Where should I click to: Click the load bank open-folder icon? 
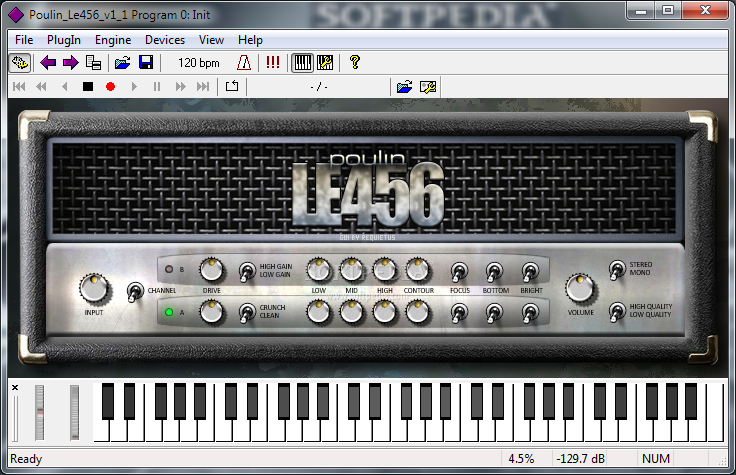click(123, 62)
